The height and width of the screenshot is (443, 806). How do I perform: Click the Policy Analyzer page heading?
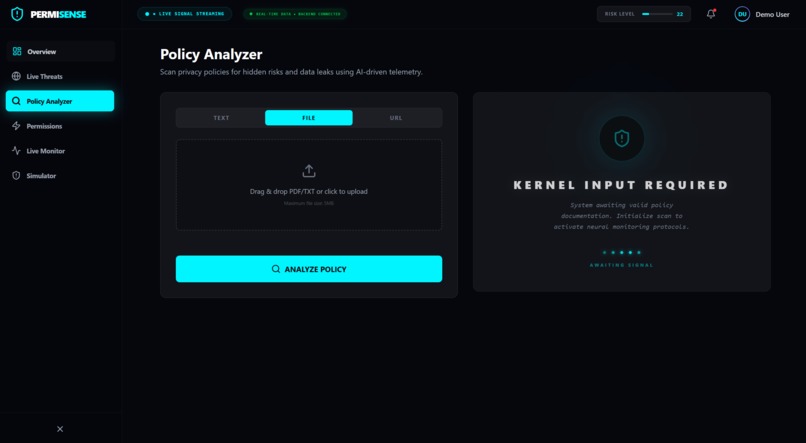click(x=211, y=54)
